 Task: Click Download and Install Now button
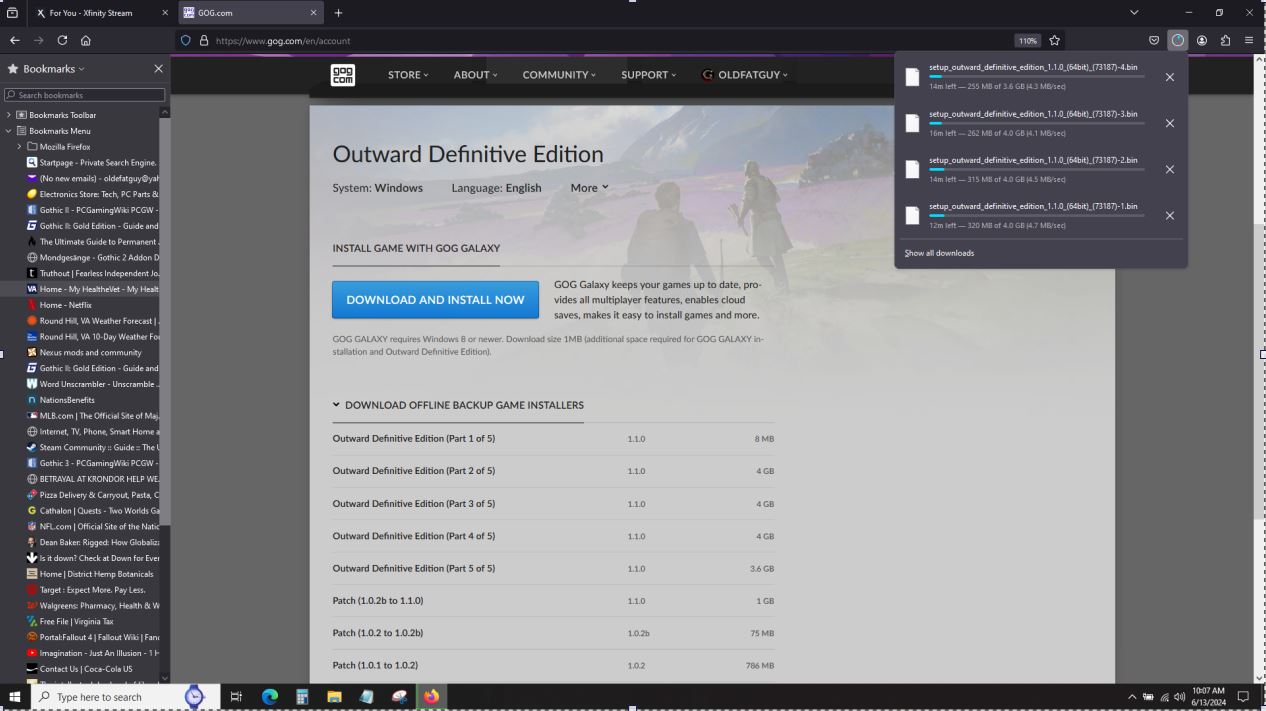(435, 300)
